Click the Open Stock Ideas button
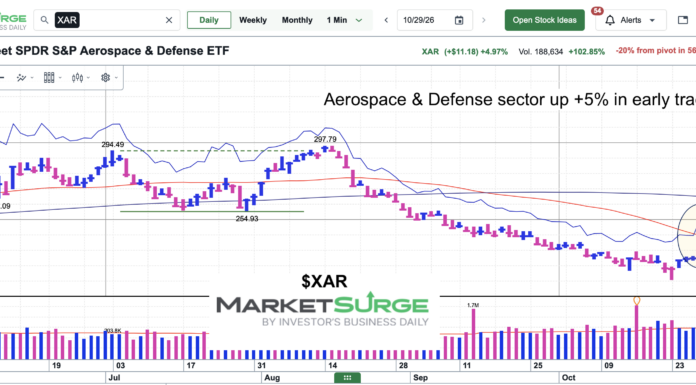The image size is (696, 385). 545,20
